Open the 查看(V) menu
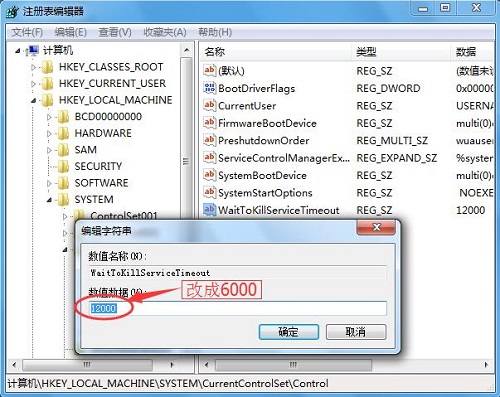This screenshot has width=500, height=397. coord(115,32)
